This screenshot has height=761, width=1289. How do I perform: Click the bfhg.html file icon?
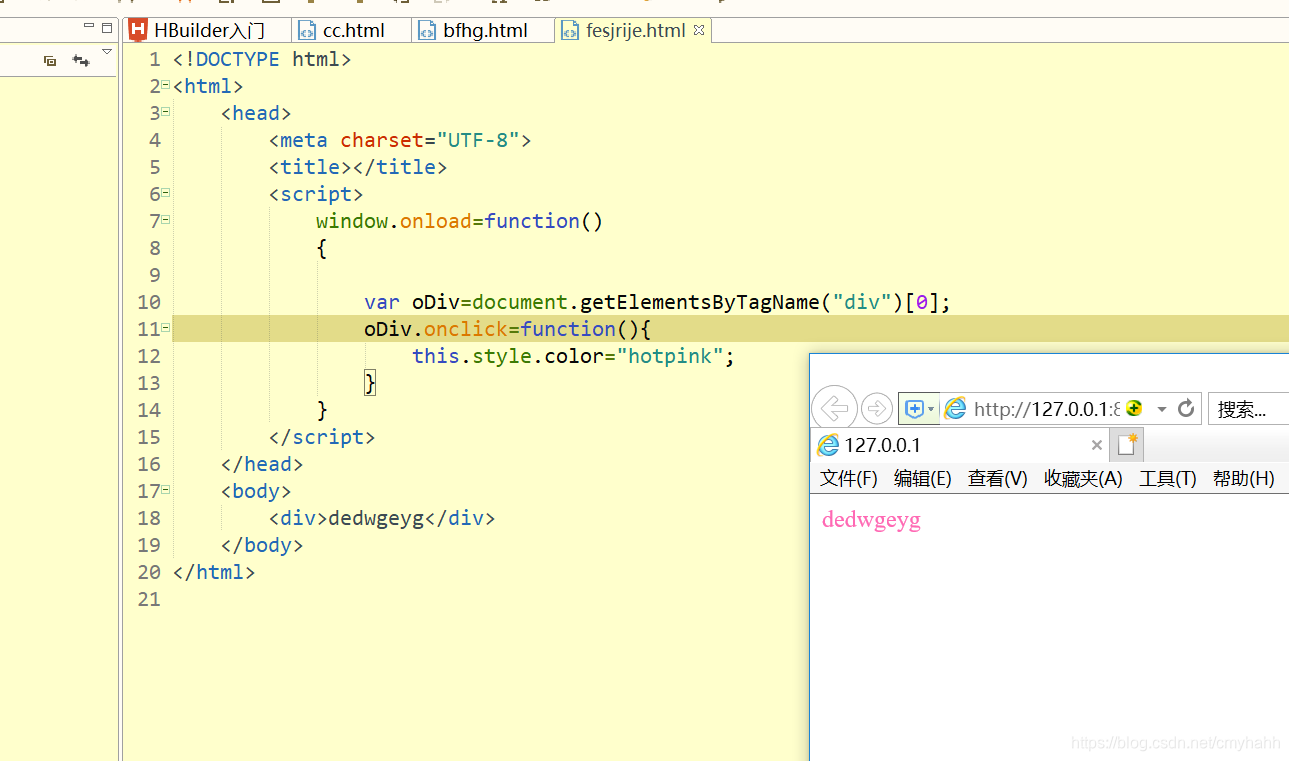tap(427, 30)
